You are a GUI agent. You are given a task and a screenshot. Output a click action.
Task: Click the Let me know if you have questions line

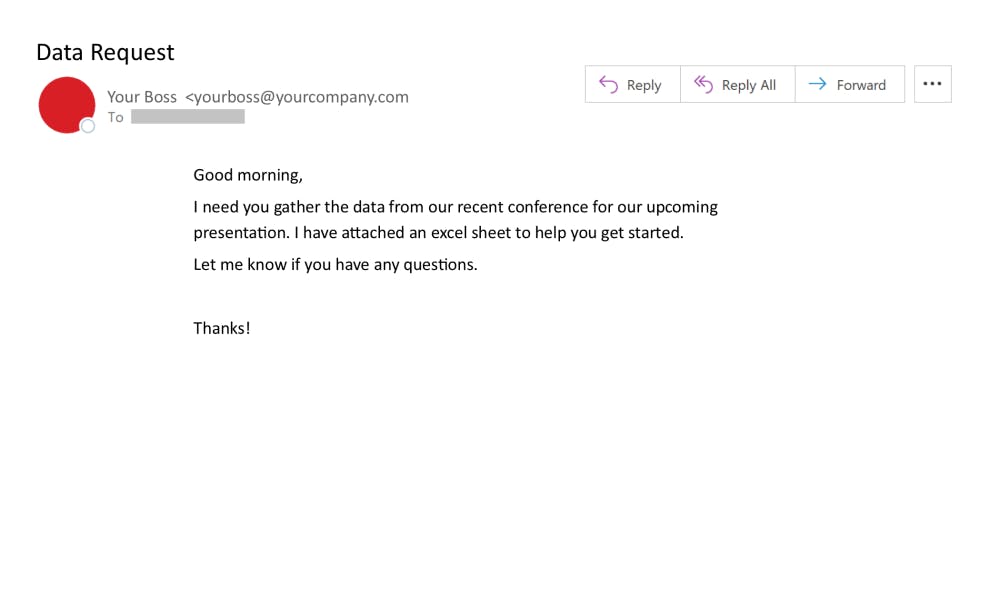click(x=335, y=265)
